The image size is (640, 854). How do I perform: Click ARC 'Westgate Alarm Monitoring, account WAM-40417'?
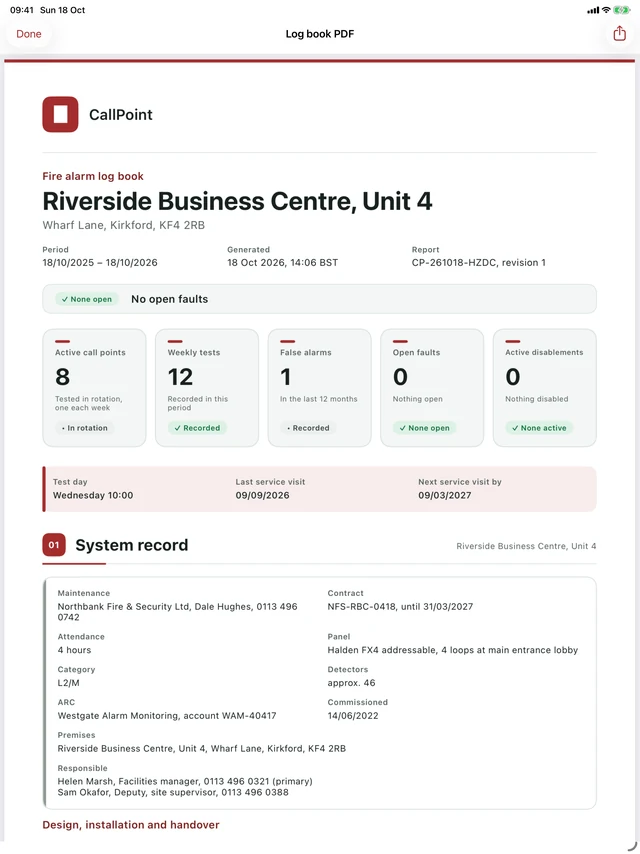167,716
